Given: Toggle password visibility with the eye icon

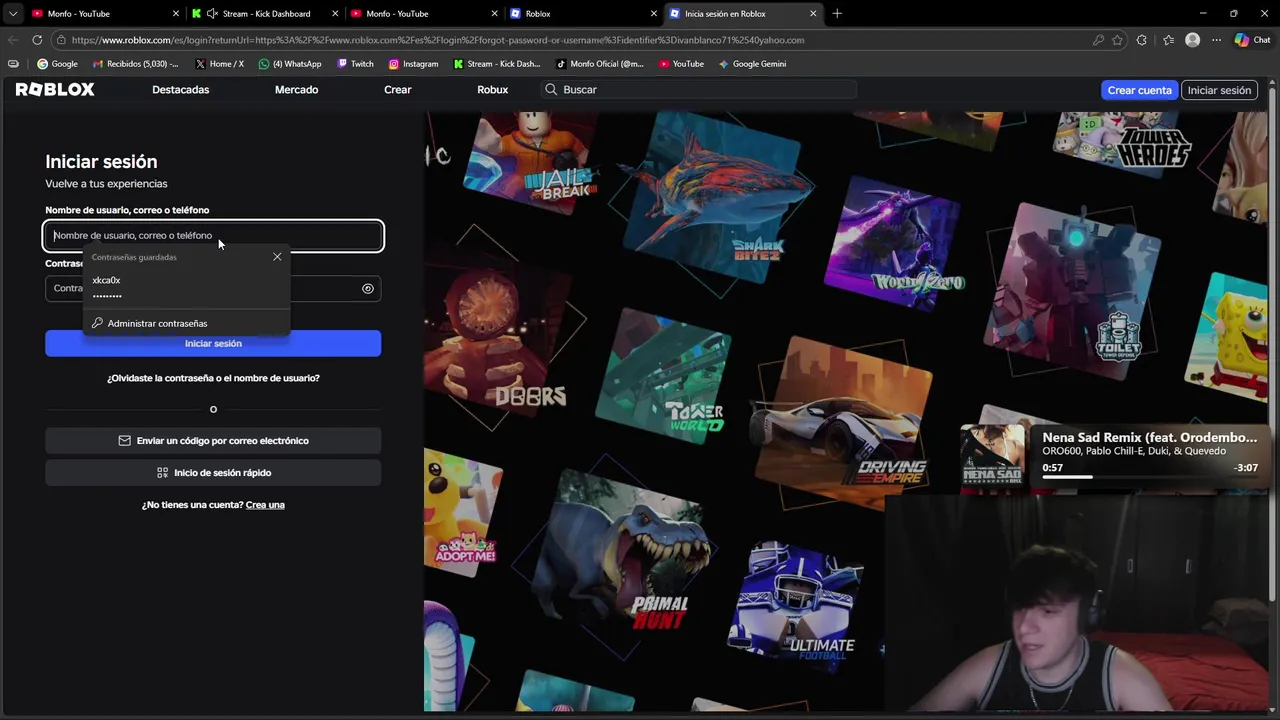Looking at the screenshot, I should 368,289.
